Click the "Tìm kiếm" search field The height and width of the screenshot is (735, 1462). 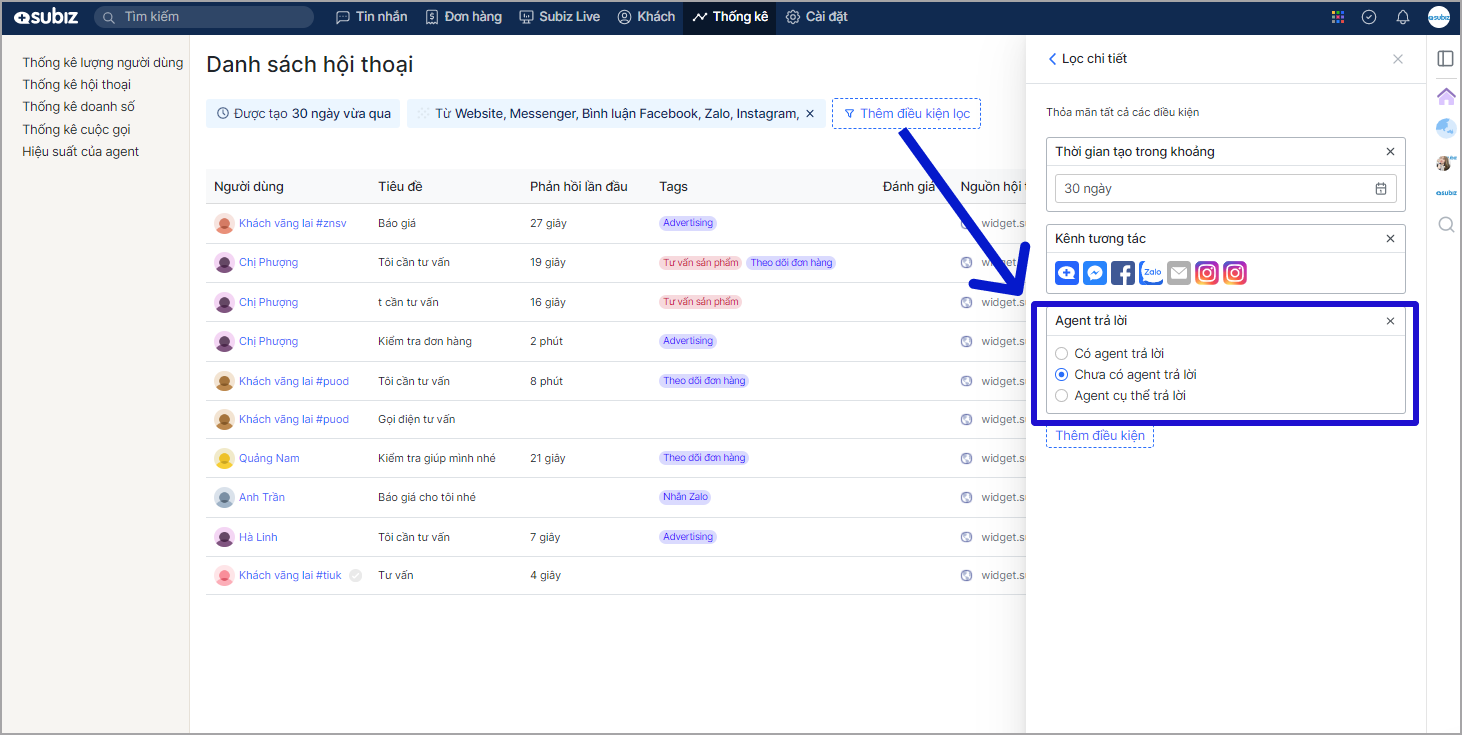(x=210, y=17)
